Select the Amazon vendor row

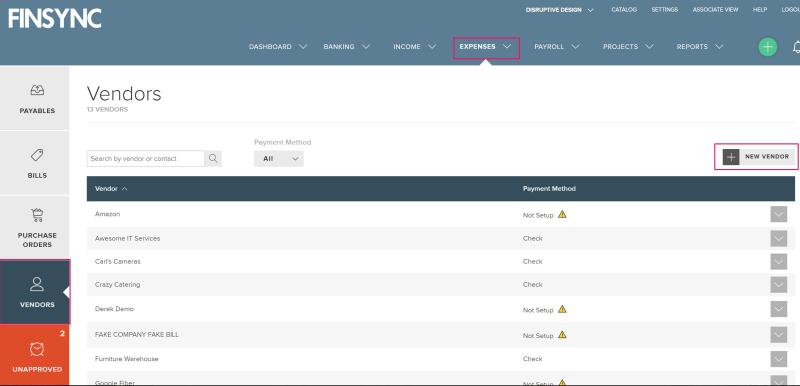[x=107, y=214]
